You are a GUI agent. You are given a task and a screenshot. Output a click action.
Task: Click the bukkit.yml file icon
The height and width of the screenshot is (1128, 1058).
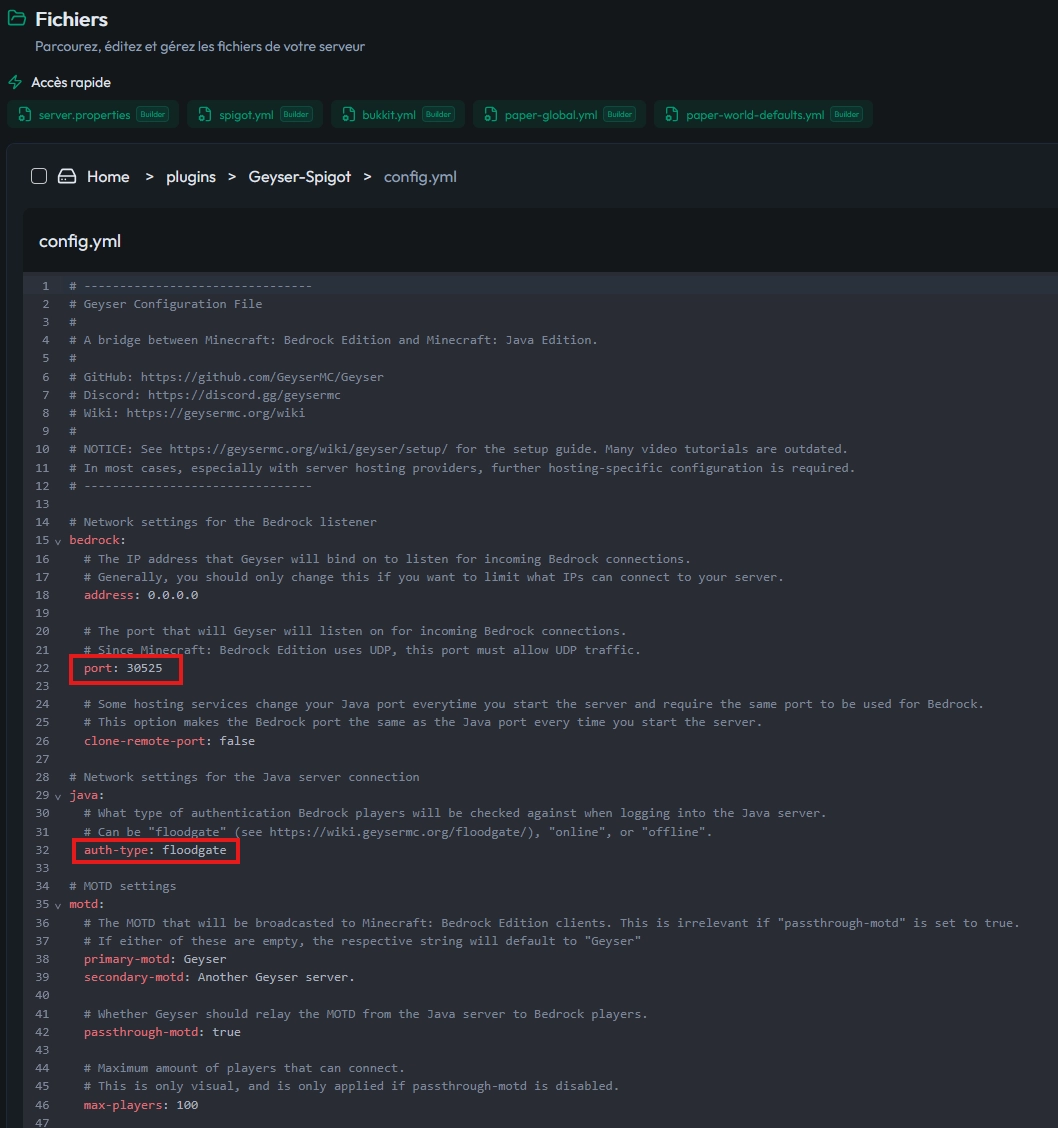[x=349, y=115]
